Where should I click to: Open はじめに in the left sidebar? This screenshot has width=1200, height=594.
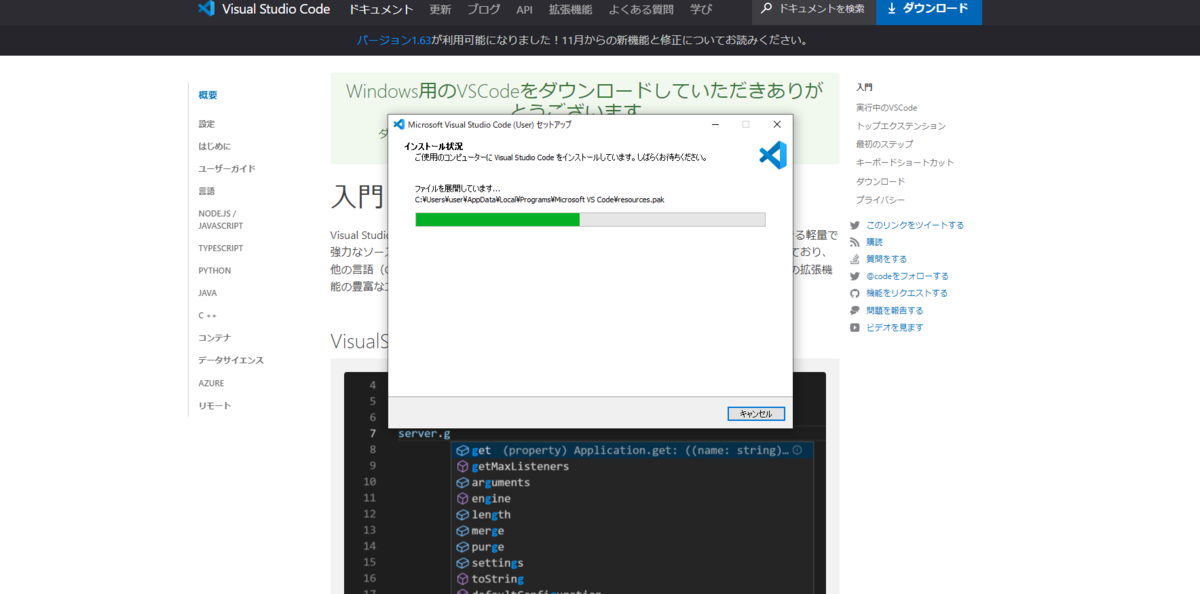coord(214,146)
